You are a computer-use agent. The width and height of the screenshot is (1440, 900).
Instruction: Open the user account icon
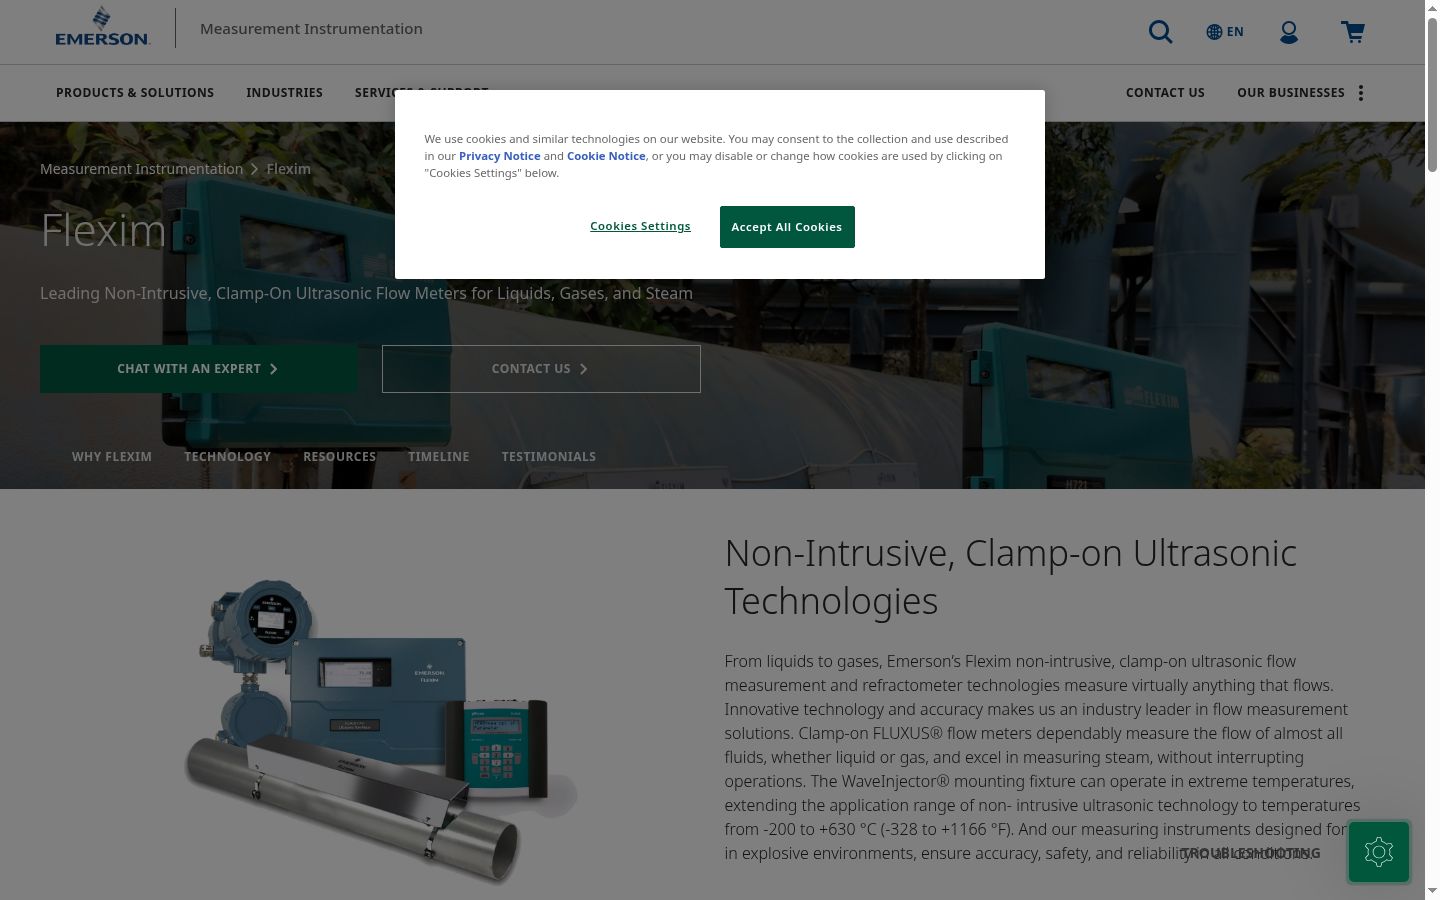pos(1289,32)
